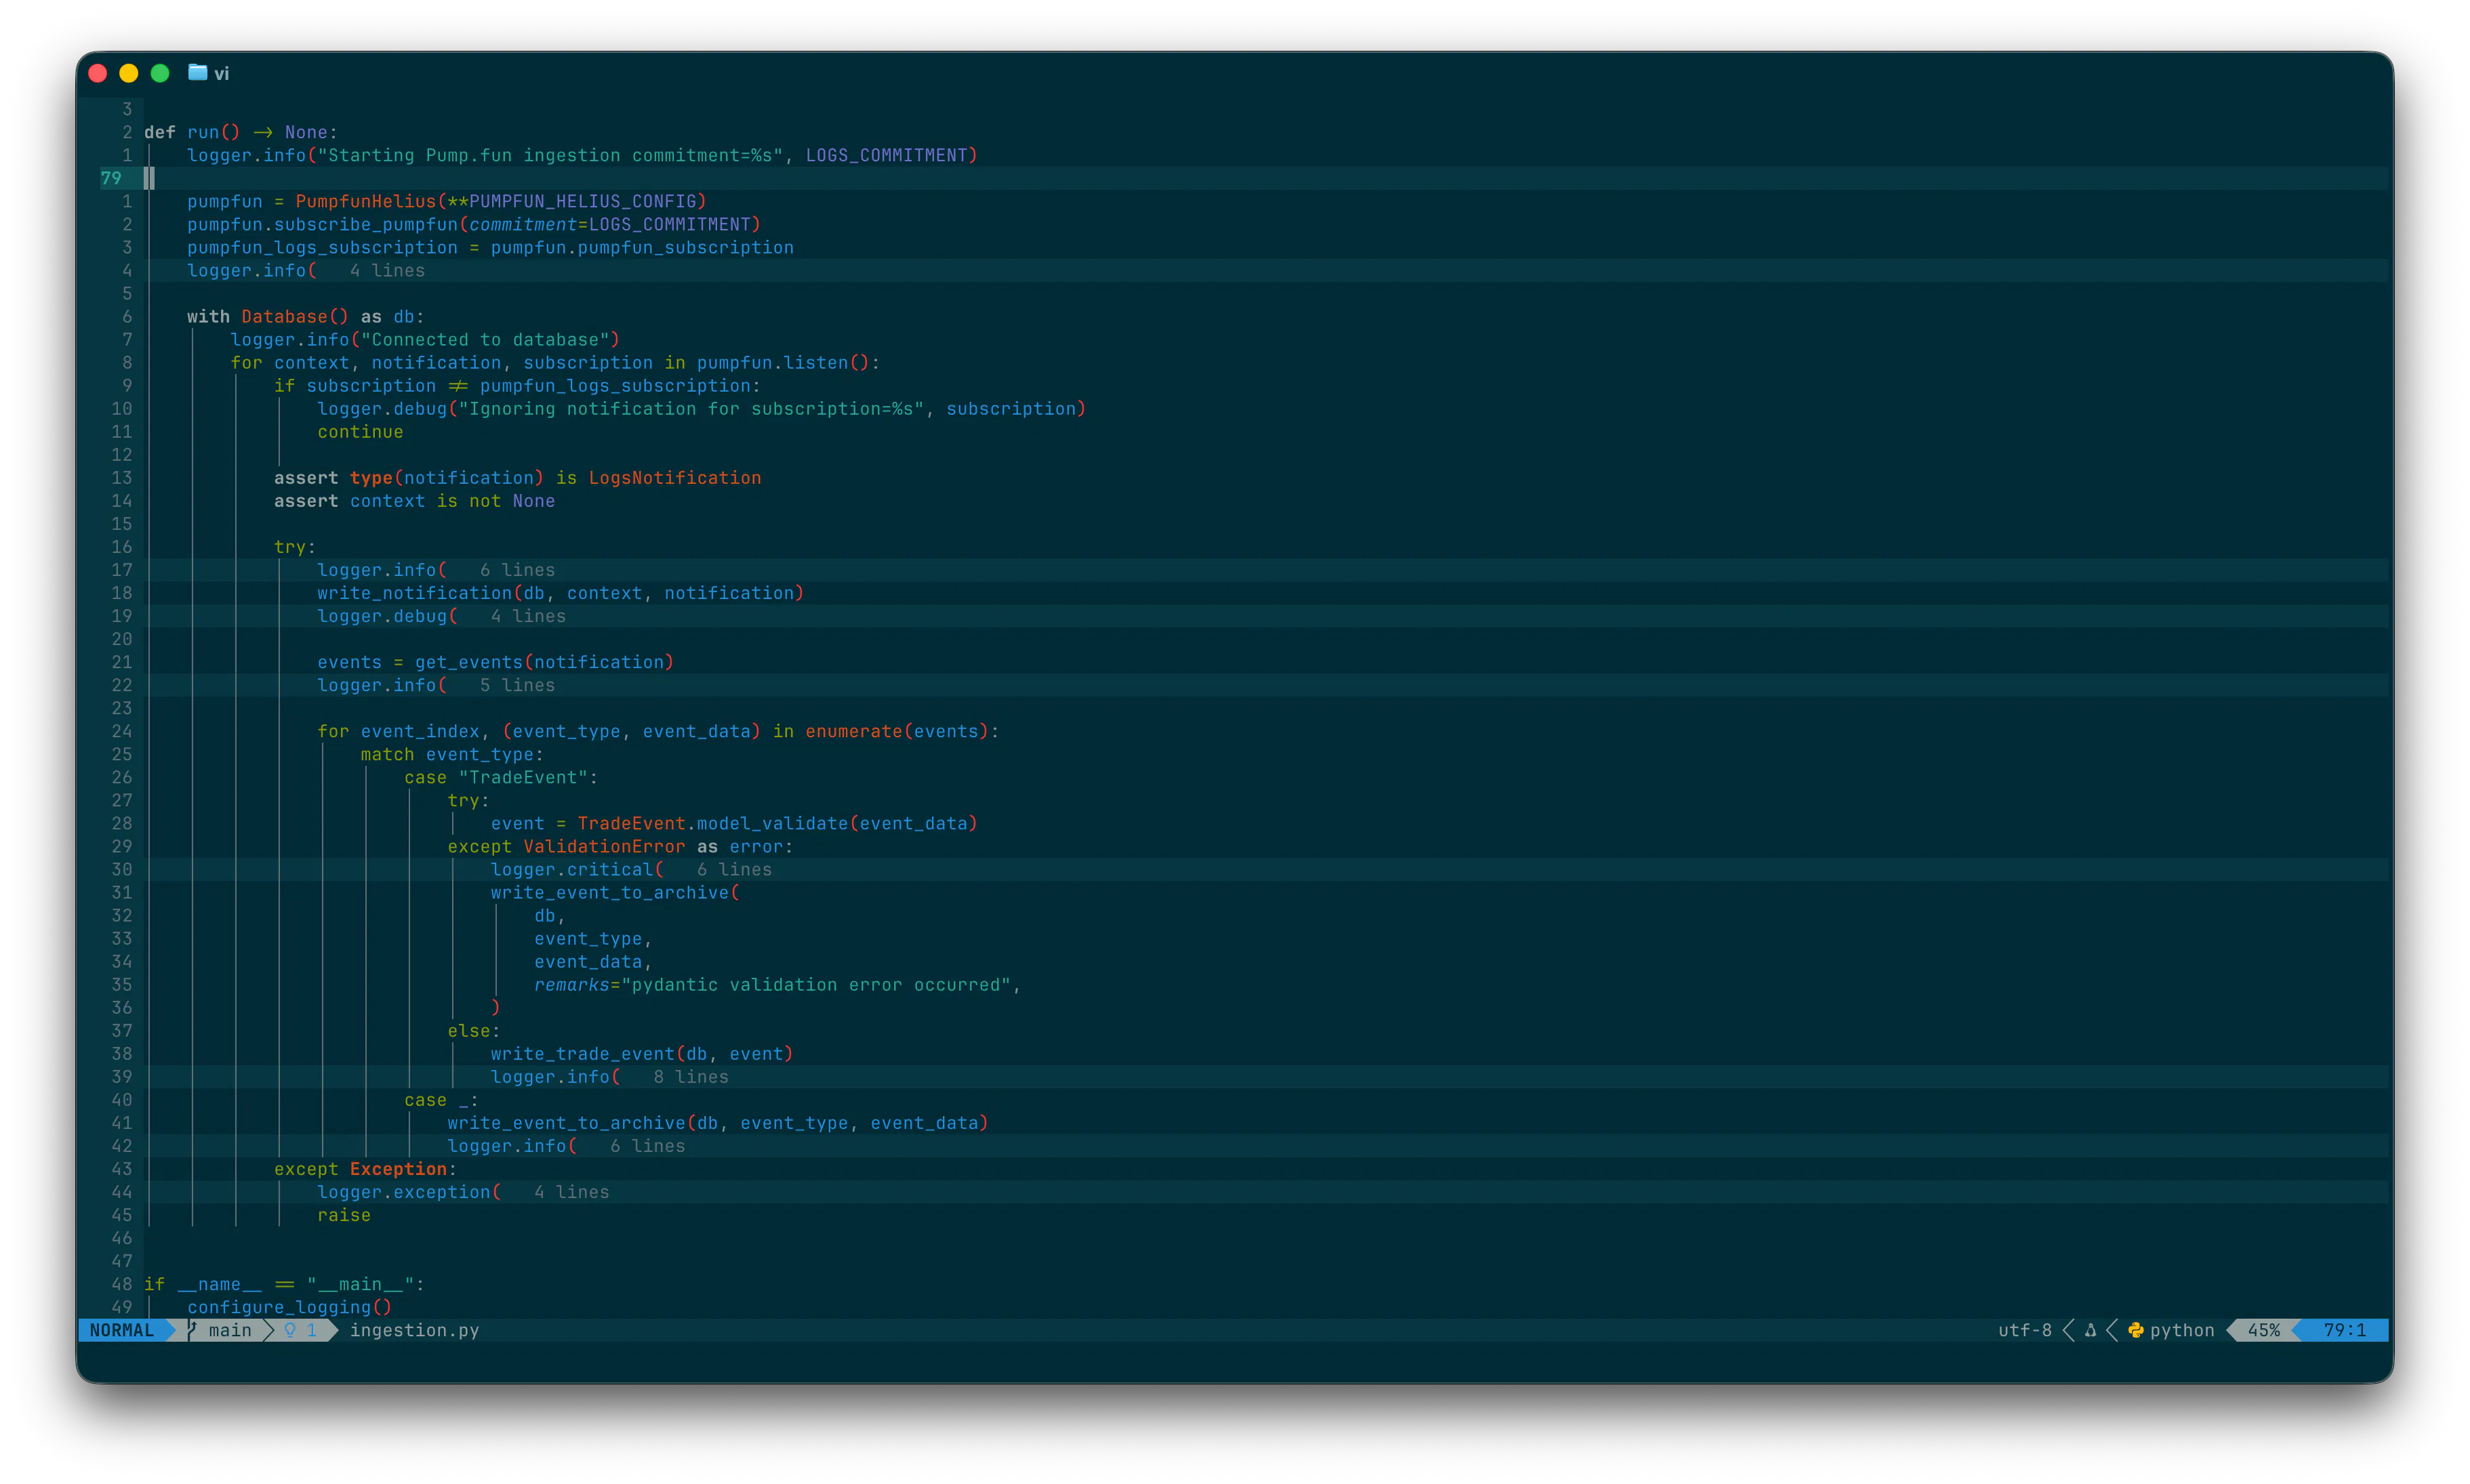Click 'except Exception:' line
The image size is (2470, 1484).
(365, 1169)
